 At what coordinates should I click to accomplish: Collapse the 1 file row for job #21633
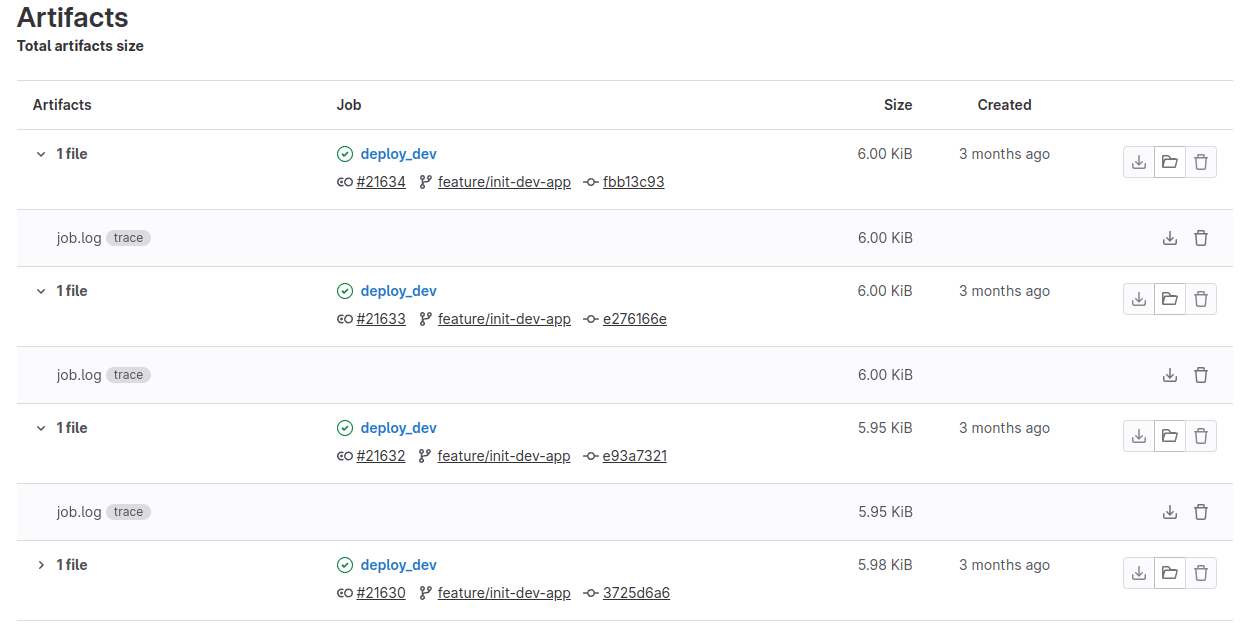coord(41,291)
